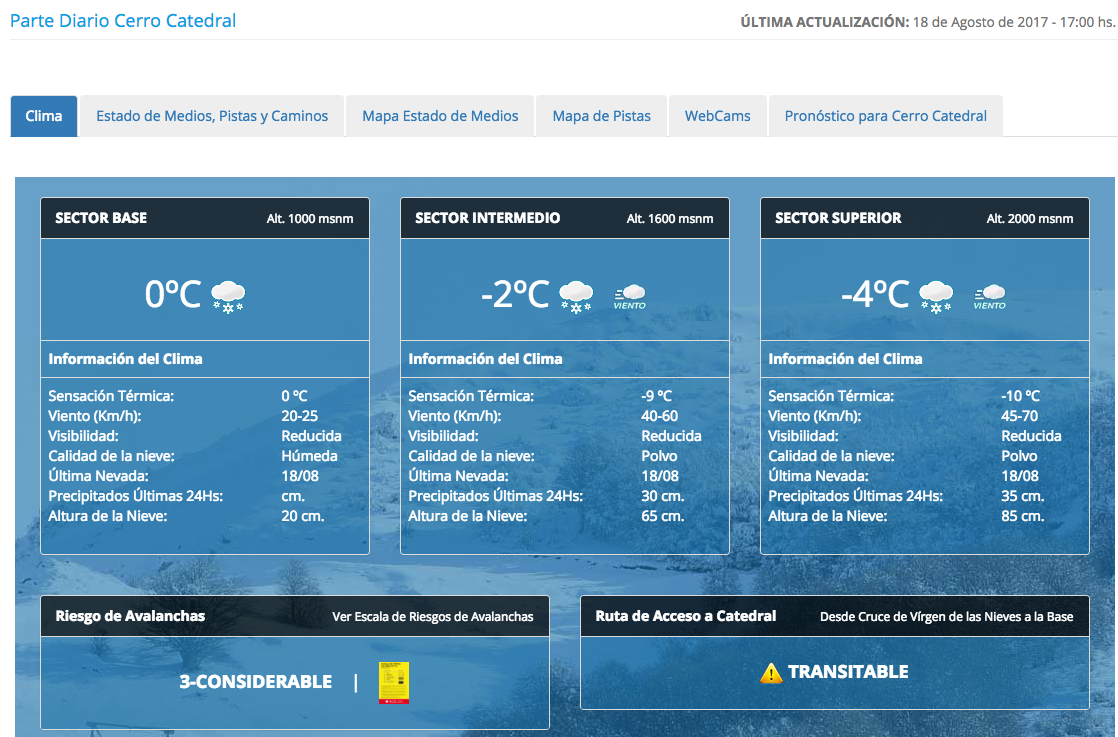
Task: Open the yellow avalanche risk scale thumbnail
Action: pyautogui.click(x=394, y=682)
